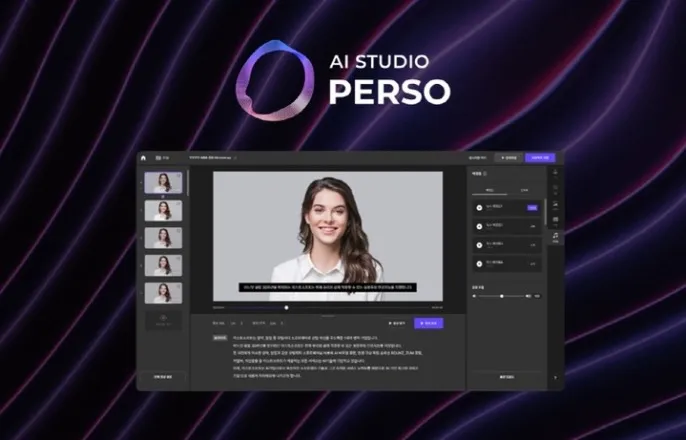Open the music note audio tool

click(555, 237)
